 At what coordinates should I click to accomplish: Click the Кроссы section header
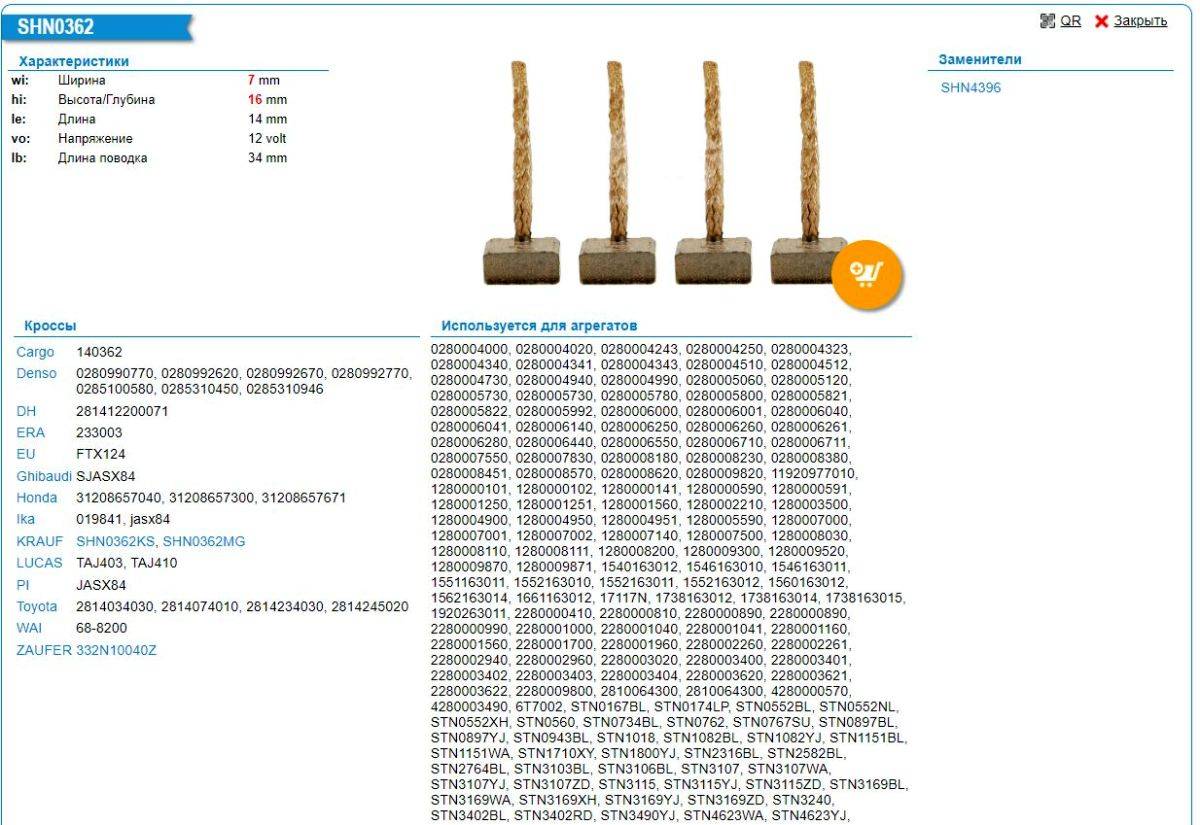pyautogui.click(x=50, y=326)
